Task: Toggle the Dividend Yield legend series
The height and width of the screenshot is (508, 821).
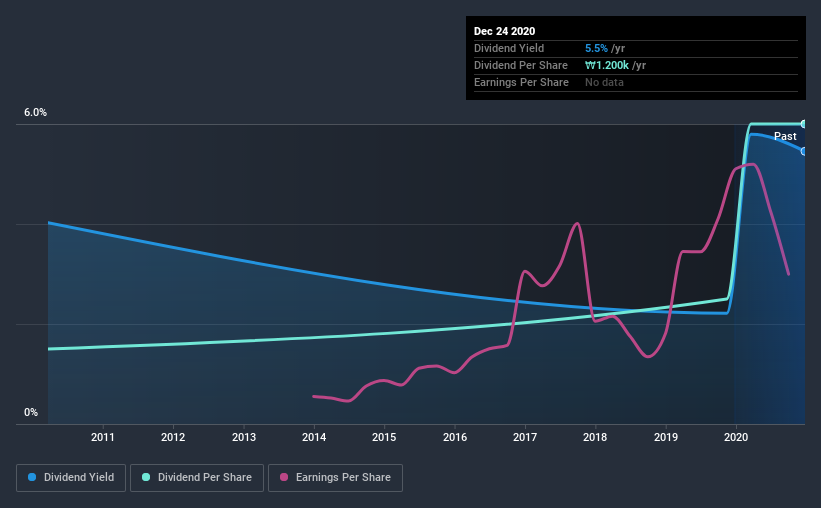Action: [70, 478]
